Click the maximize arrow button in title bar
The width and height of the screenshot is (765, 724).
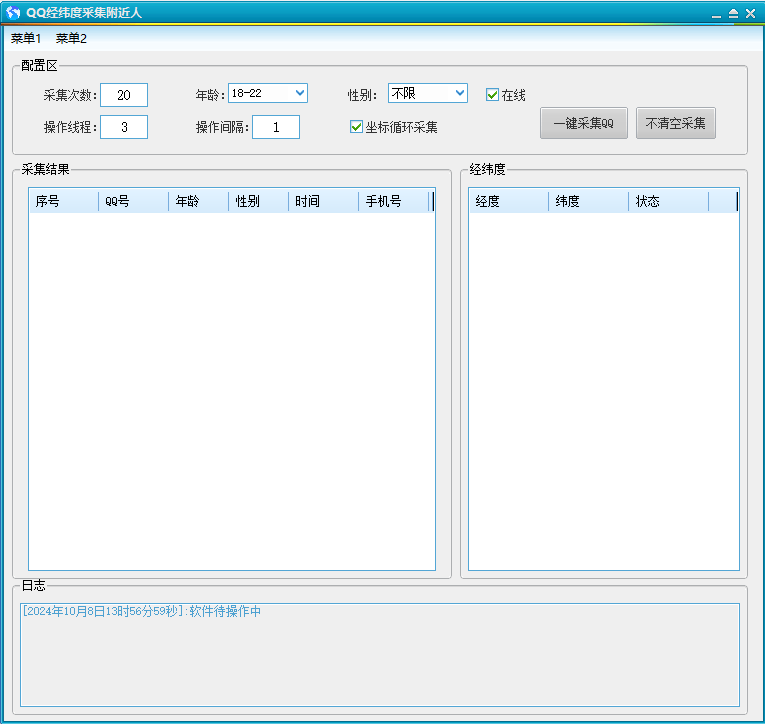(x=733, y=14)
